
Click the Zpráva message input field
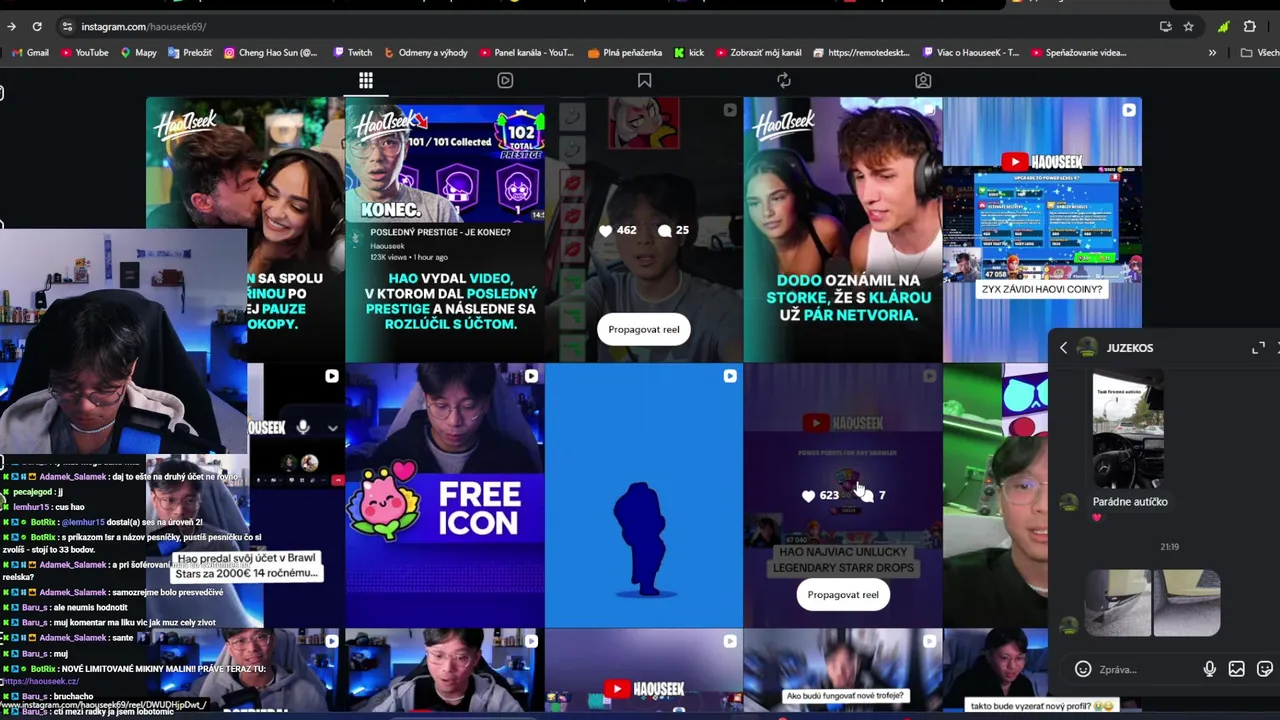[1145, 669]
